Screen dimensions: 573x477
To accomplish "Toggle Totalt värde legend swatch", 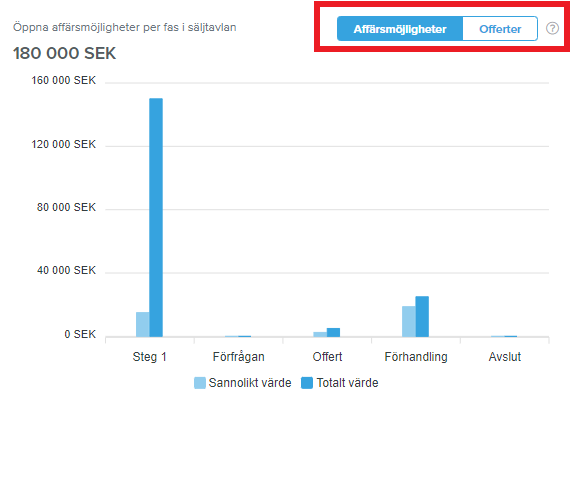I will click(x=307, y=383).
